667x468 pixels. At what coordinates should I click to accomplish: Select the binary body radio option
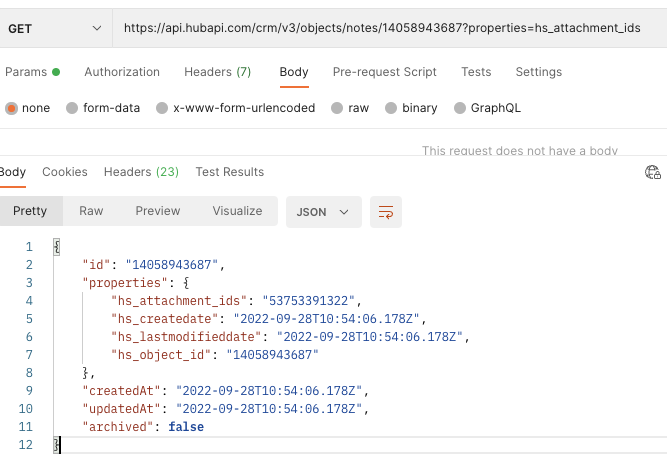pos(391,108)
